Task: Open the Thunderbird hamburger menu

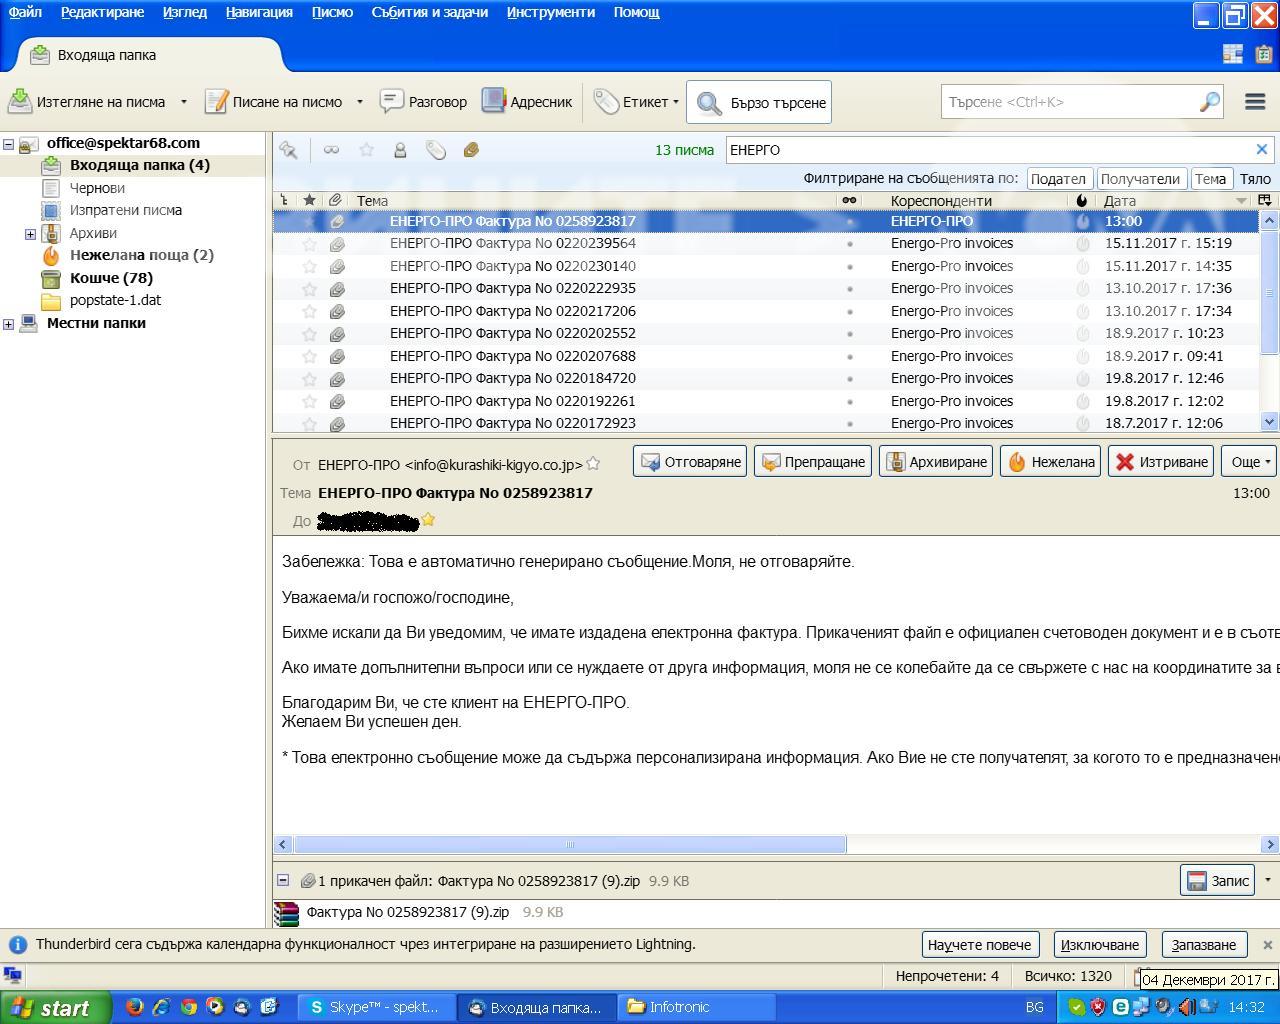Action: [1255, 102]
